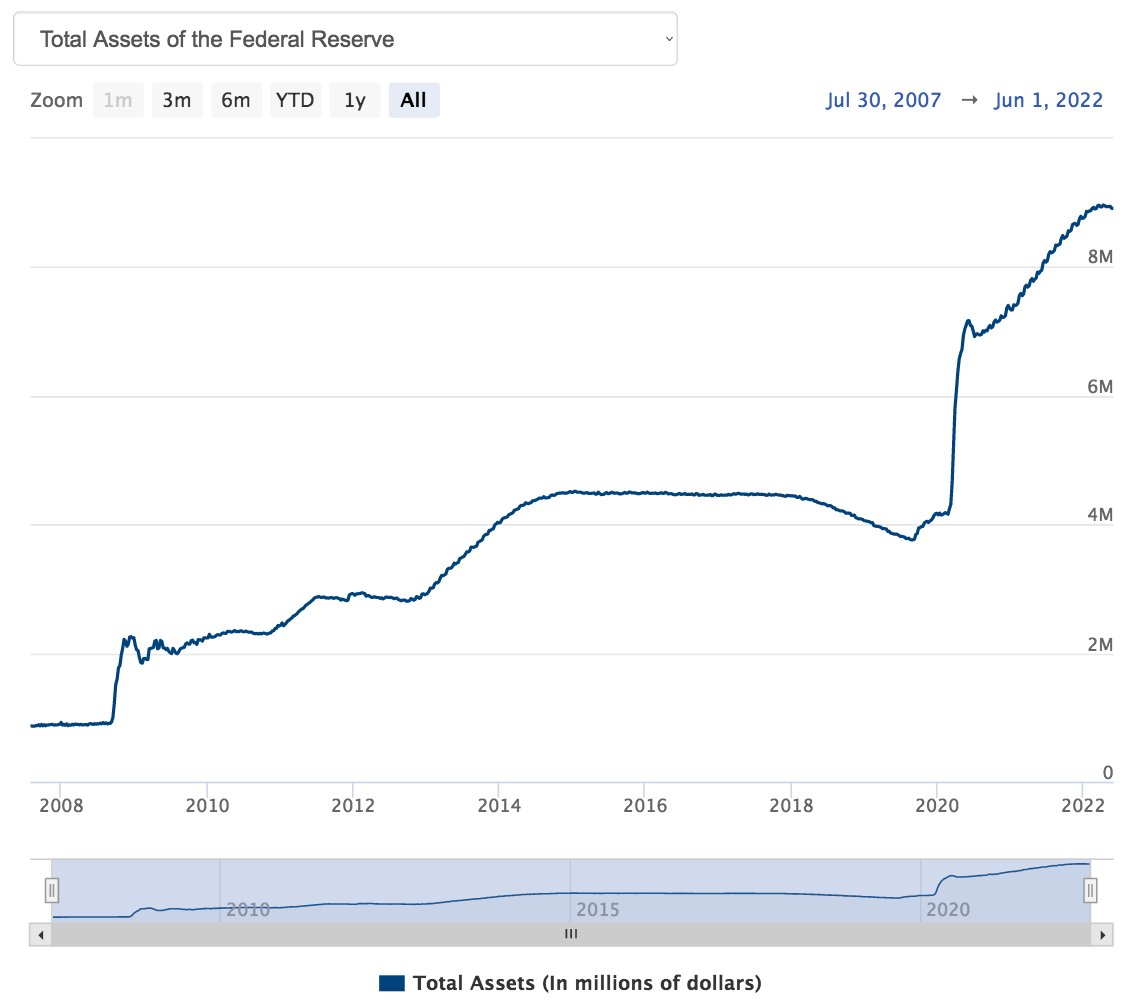Click the 2012 x-axis label
Screen dimensions: 1125x1004
point(353,805)
